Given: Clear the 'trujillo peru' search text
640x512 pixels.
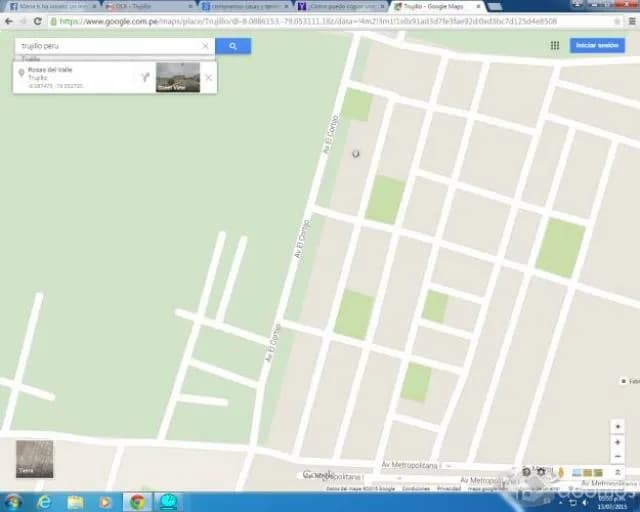Looking at the screenshot, I should 205,46.
